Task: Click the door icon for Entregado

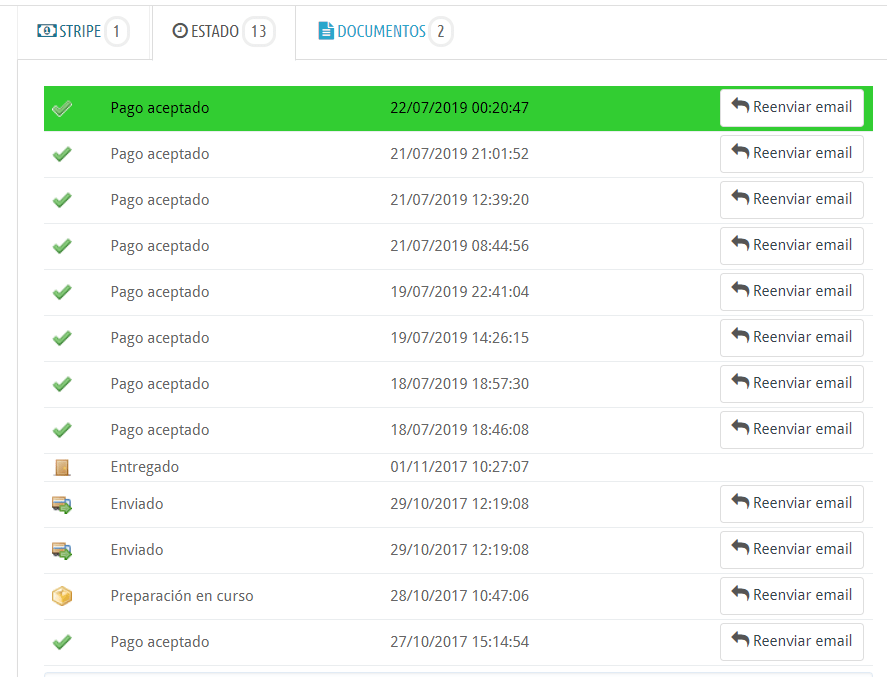Action: click(x=62, y=468)
